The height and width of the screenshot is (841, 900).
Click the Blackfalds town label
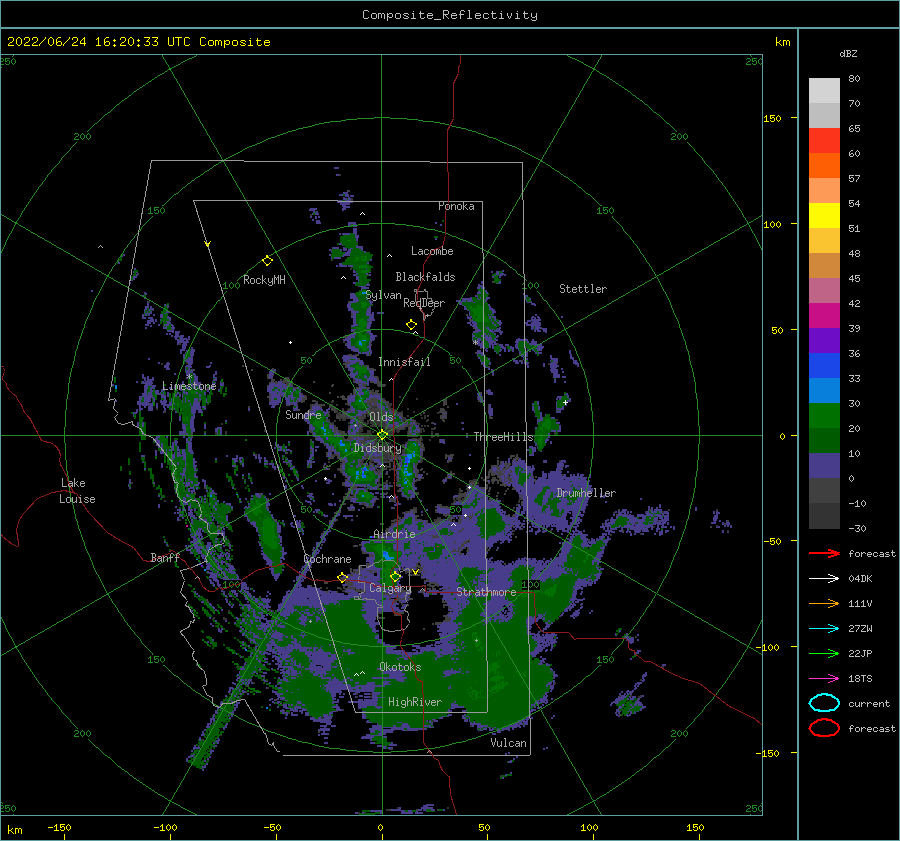(x=425, y=277)
